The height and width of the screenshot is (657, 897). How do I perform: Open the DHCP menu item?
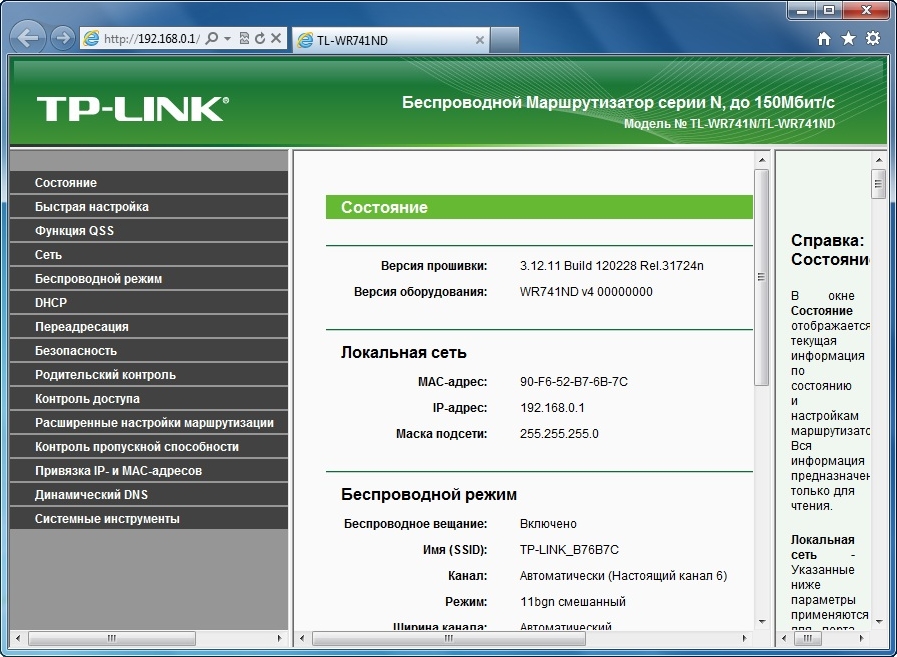(149, 303)
